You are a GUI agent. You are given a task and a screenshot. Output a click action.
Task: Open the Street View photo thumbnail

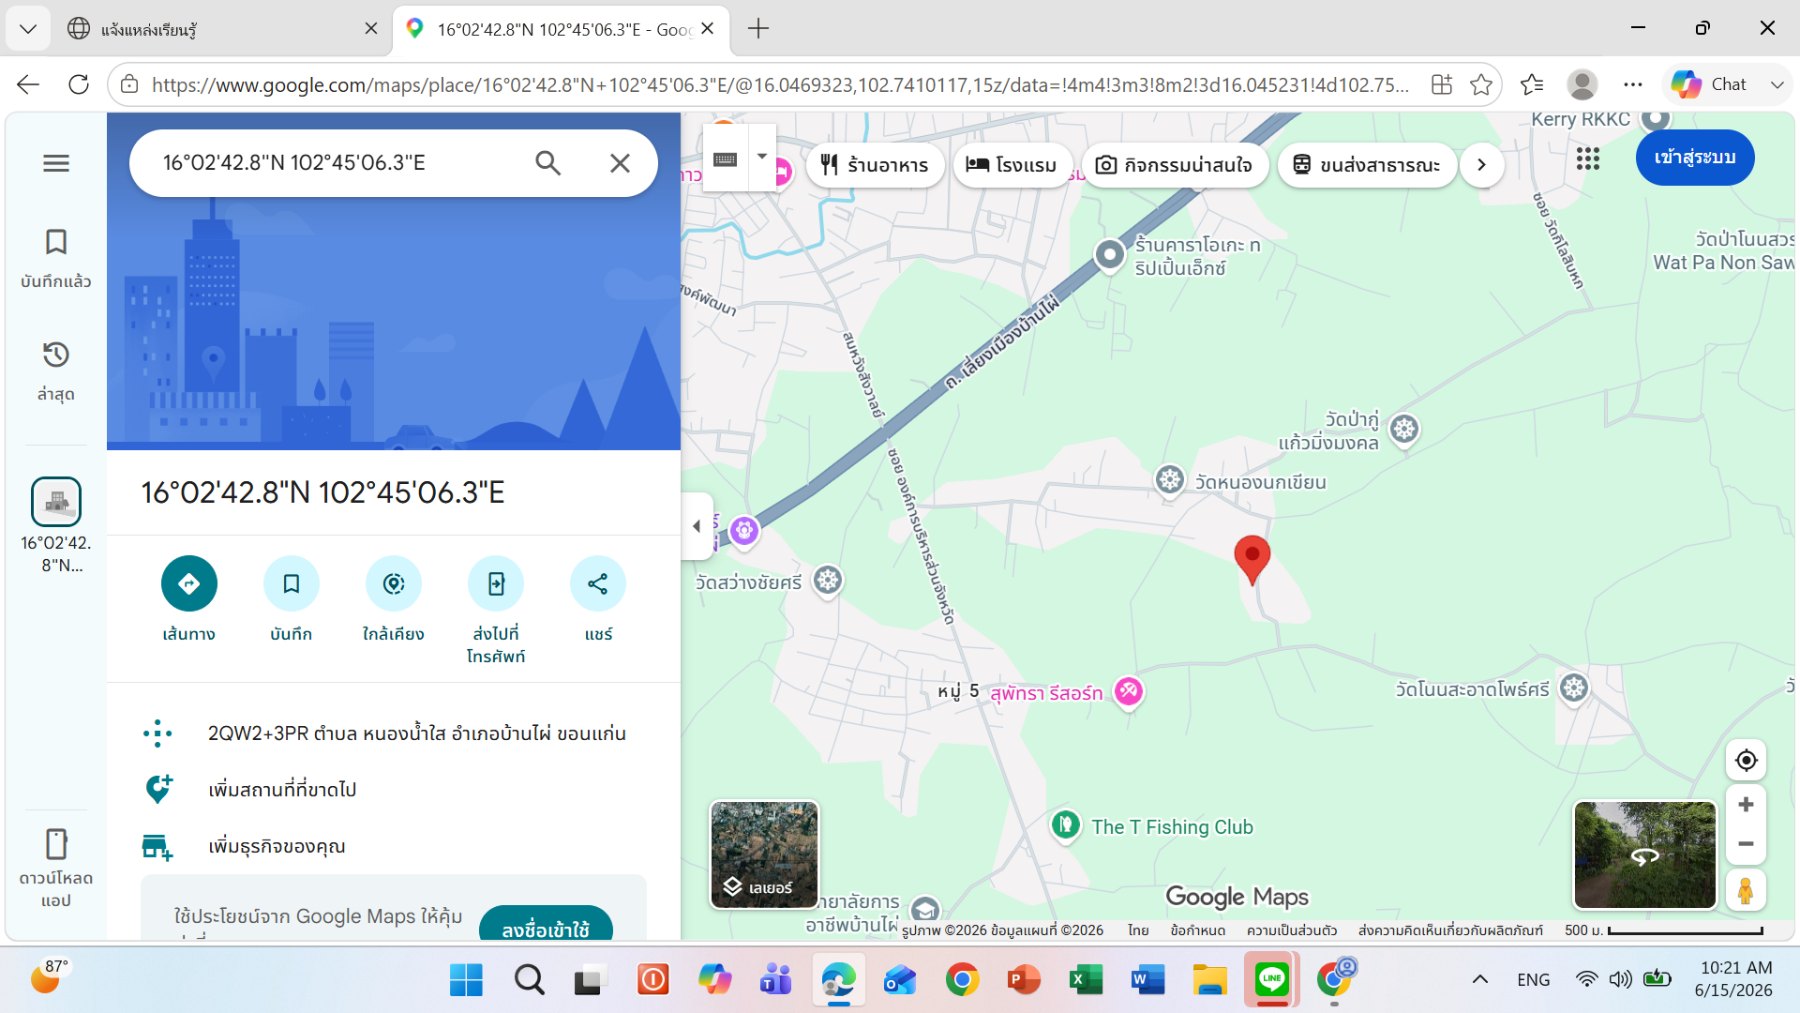(1645, 855)
